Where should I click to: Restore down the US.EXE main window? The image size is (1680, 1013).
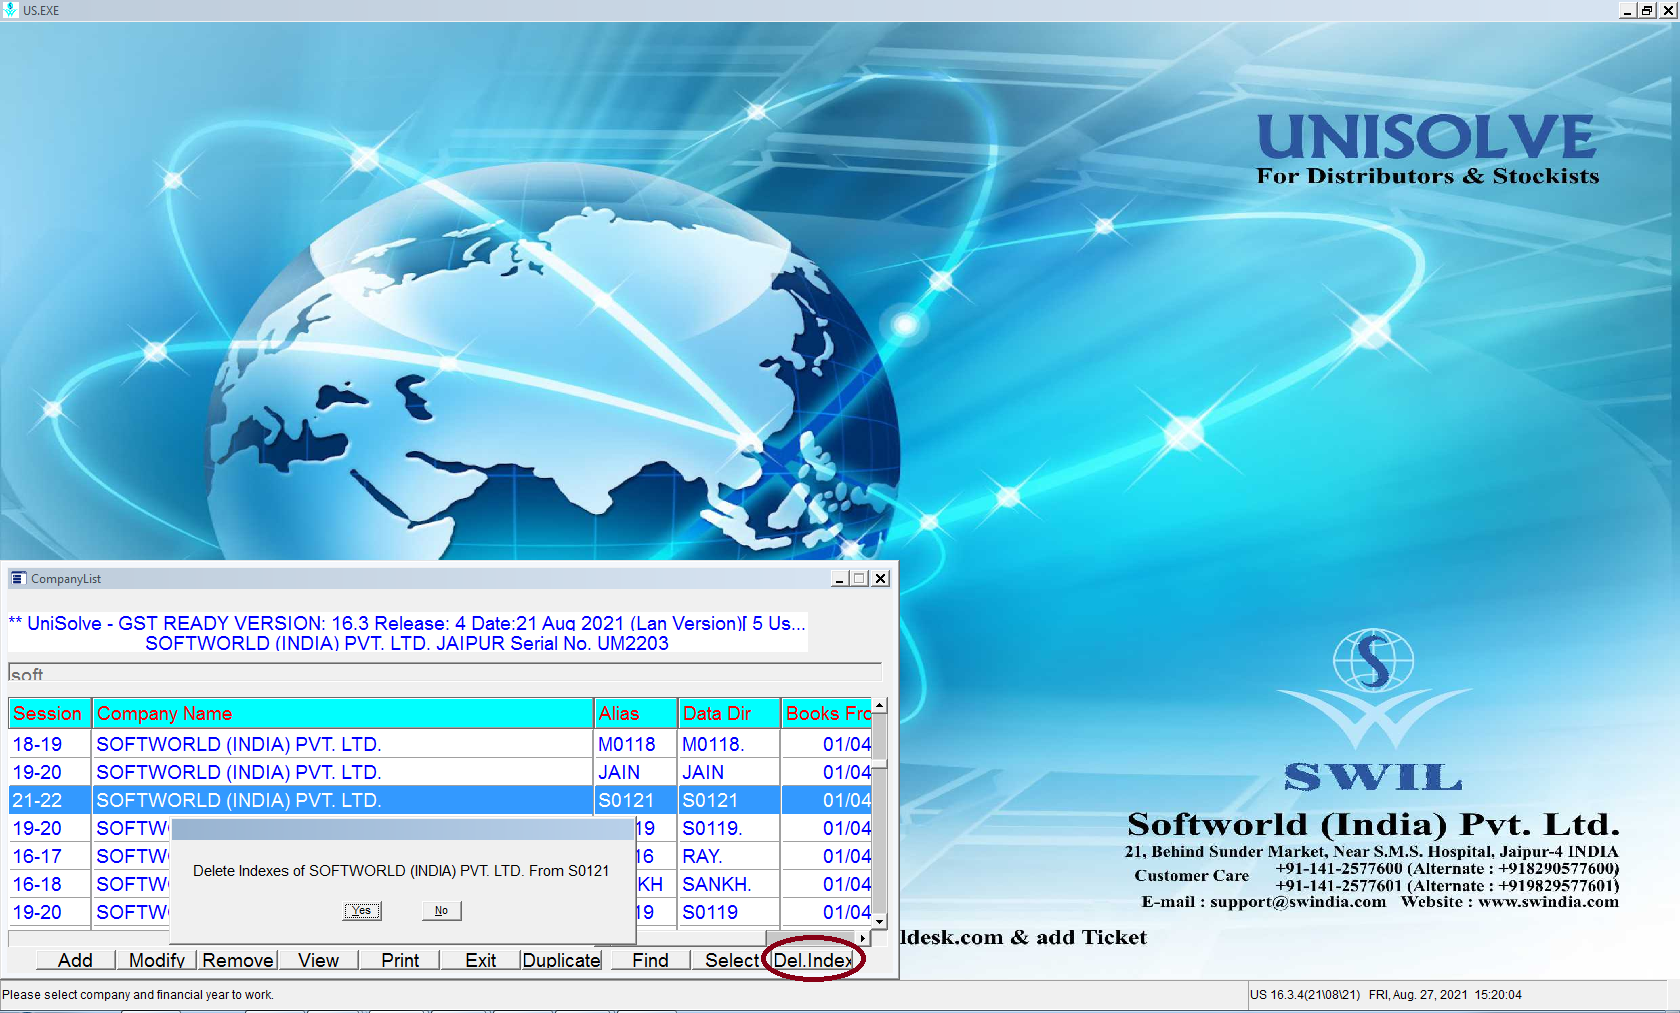coord(1647,10)
